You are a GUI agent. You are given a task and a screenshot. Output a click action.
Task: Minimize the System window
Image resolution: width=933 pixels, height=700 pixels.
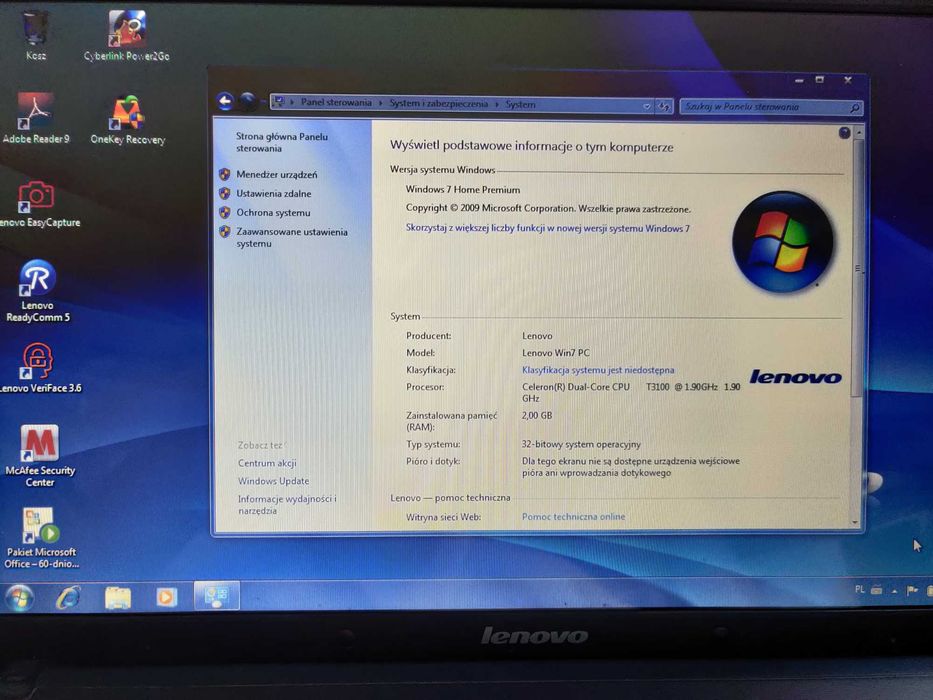click(x=799, y=80)
